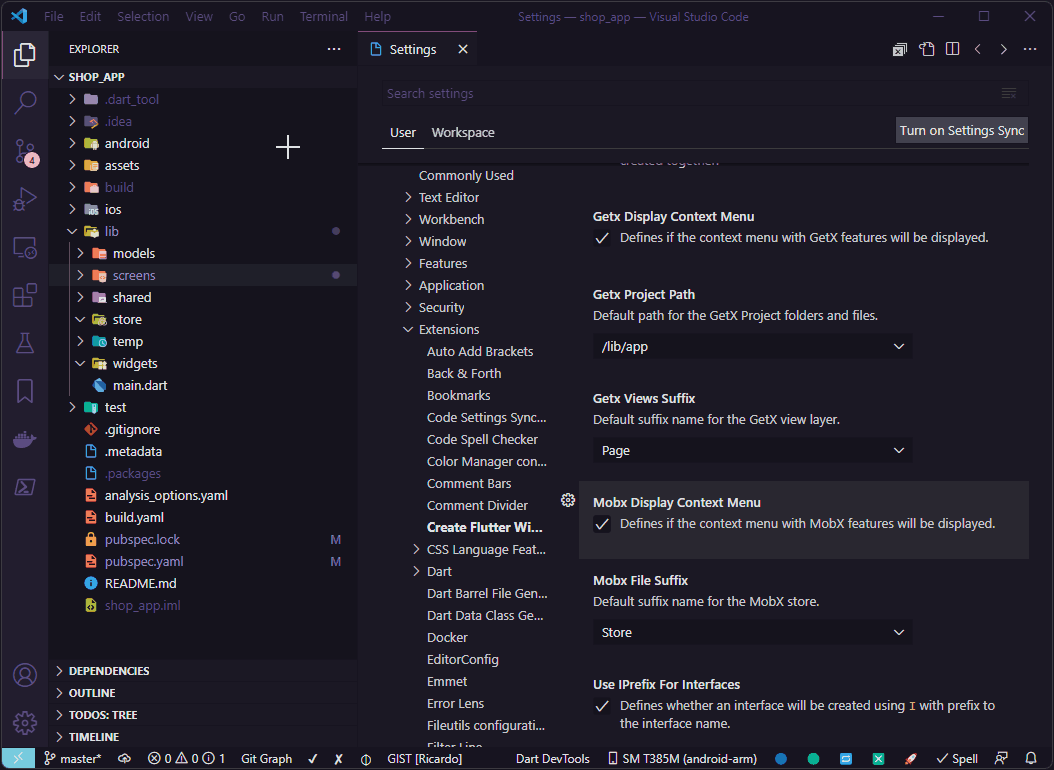Screen dimensions: 1054x770
Task: Expand the Dart settings category
Action: pyautogui.click(x=416, y=572)
